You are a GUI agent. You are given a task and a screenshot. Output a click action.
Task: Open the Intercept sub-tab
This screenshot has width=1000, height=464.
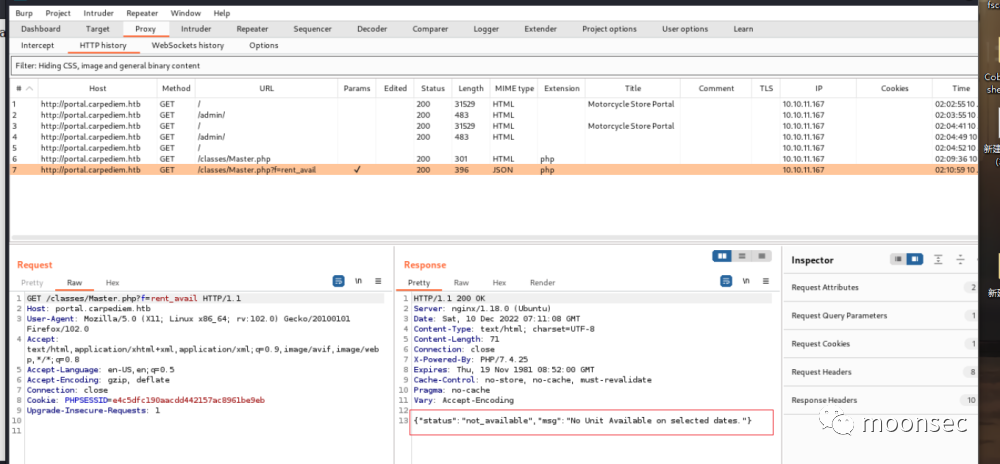tap(38, 45)
